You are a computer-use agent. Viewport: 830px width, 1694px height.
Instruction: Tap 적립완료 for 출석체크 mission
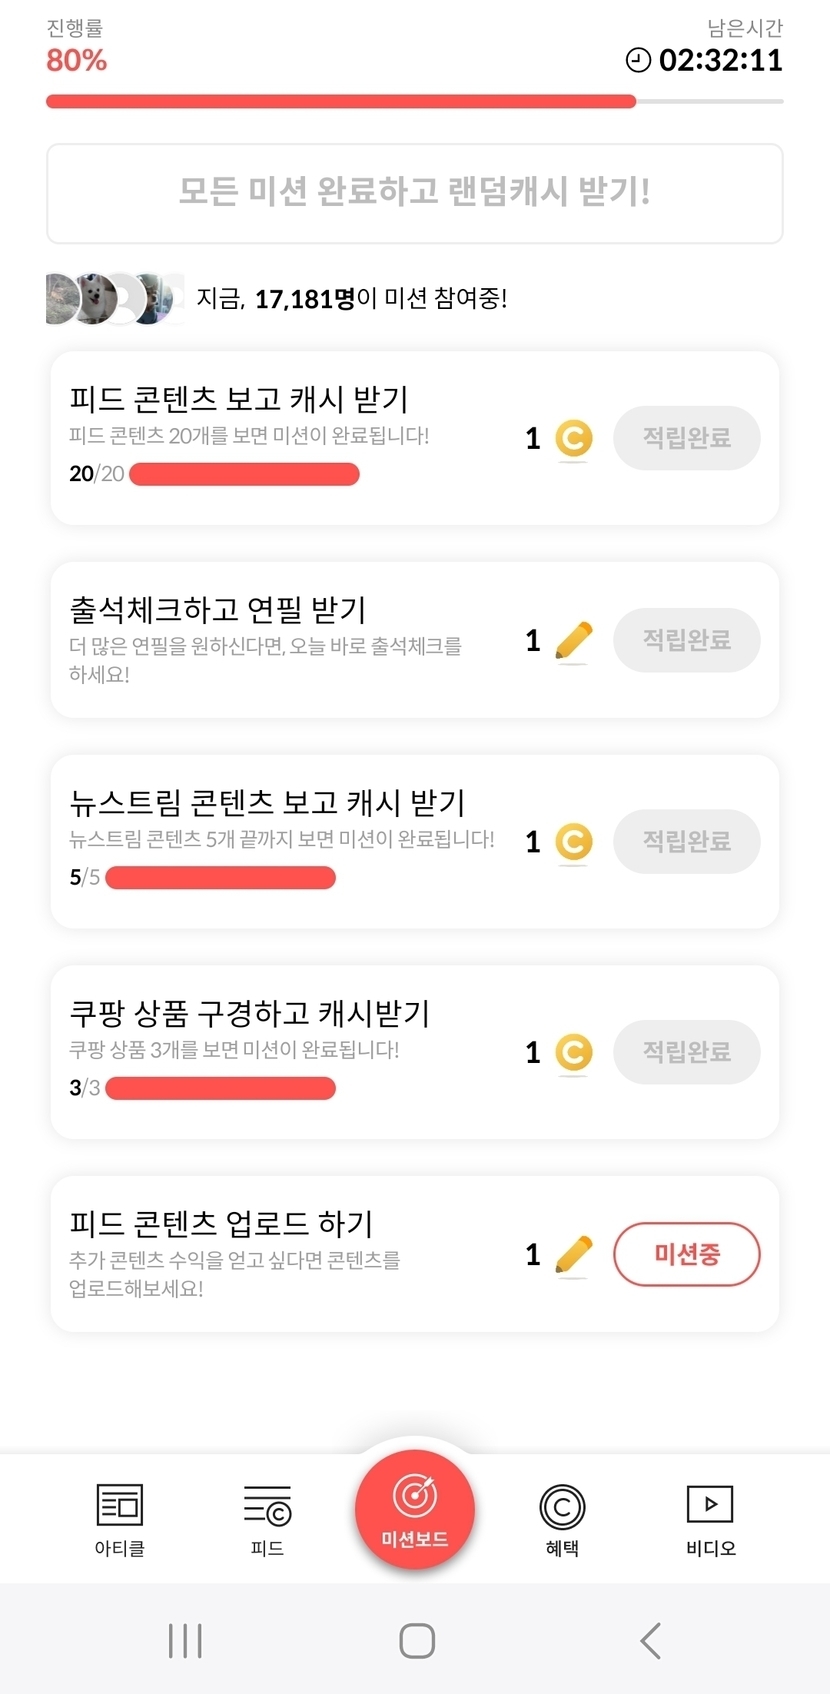(686, 640)
